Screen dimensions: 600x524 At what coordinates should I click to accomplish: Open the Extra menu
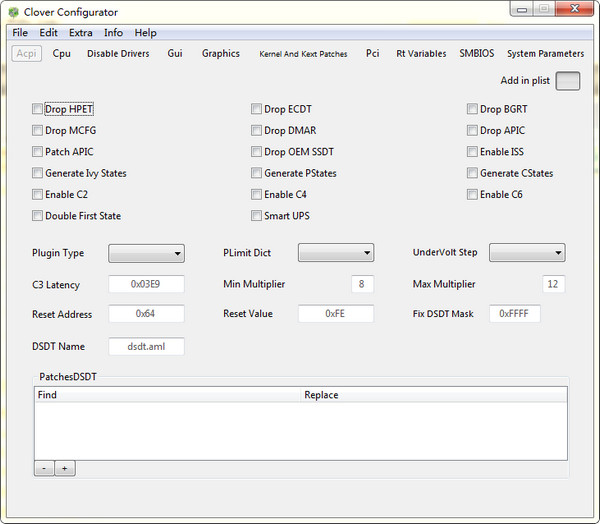tap(81, 33)
